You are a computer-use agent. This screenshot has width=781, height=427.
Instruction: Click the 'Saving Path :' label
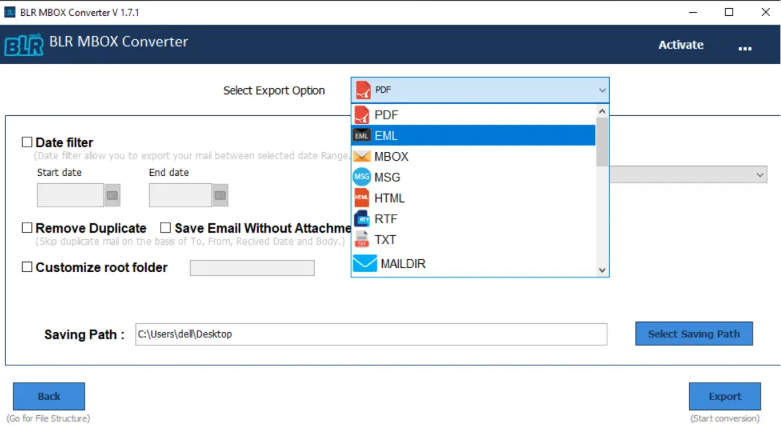(84, 334)
